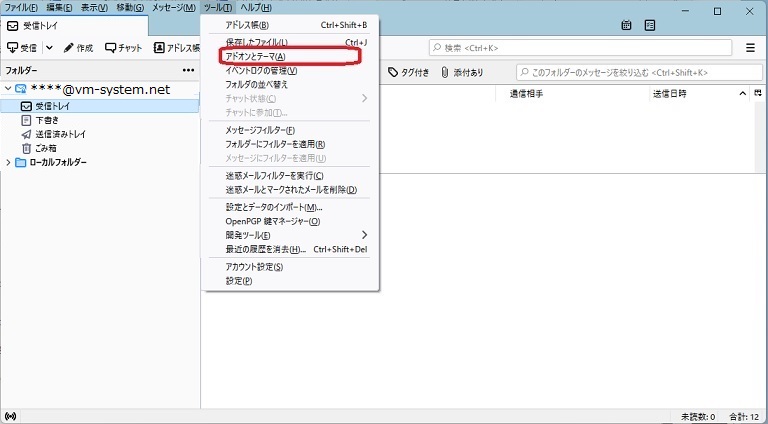Click the column picker icon in message list
768x424 pixels.
[x=743, y=93]
